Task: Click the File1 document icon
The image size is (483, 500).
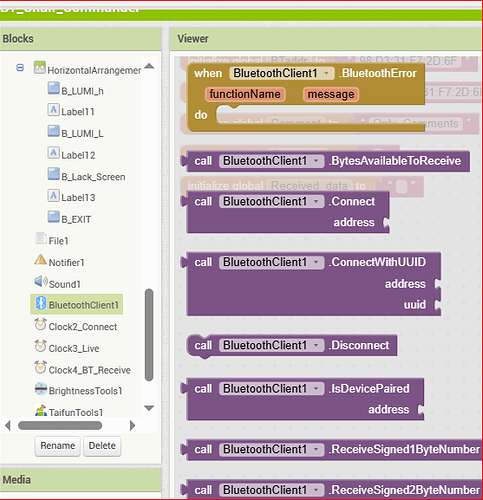Action: tap(41, 238)
